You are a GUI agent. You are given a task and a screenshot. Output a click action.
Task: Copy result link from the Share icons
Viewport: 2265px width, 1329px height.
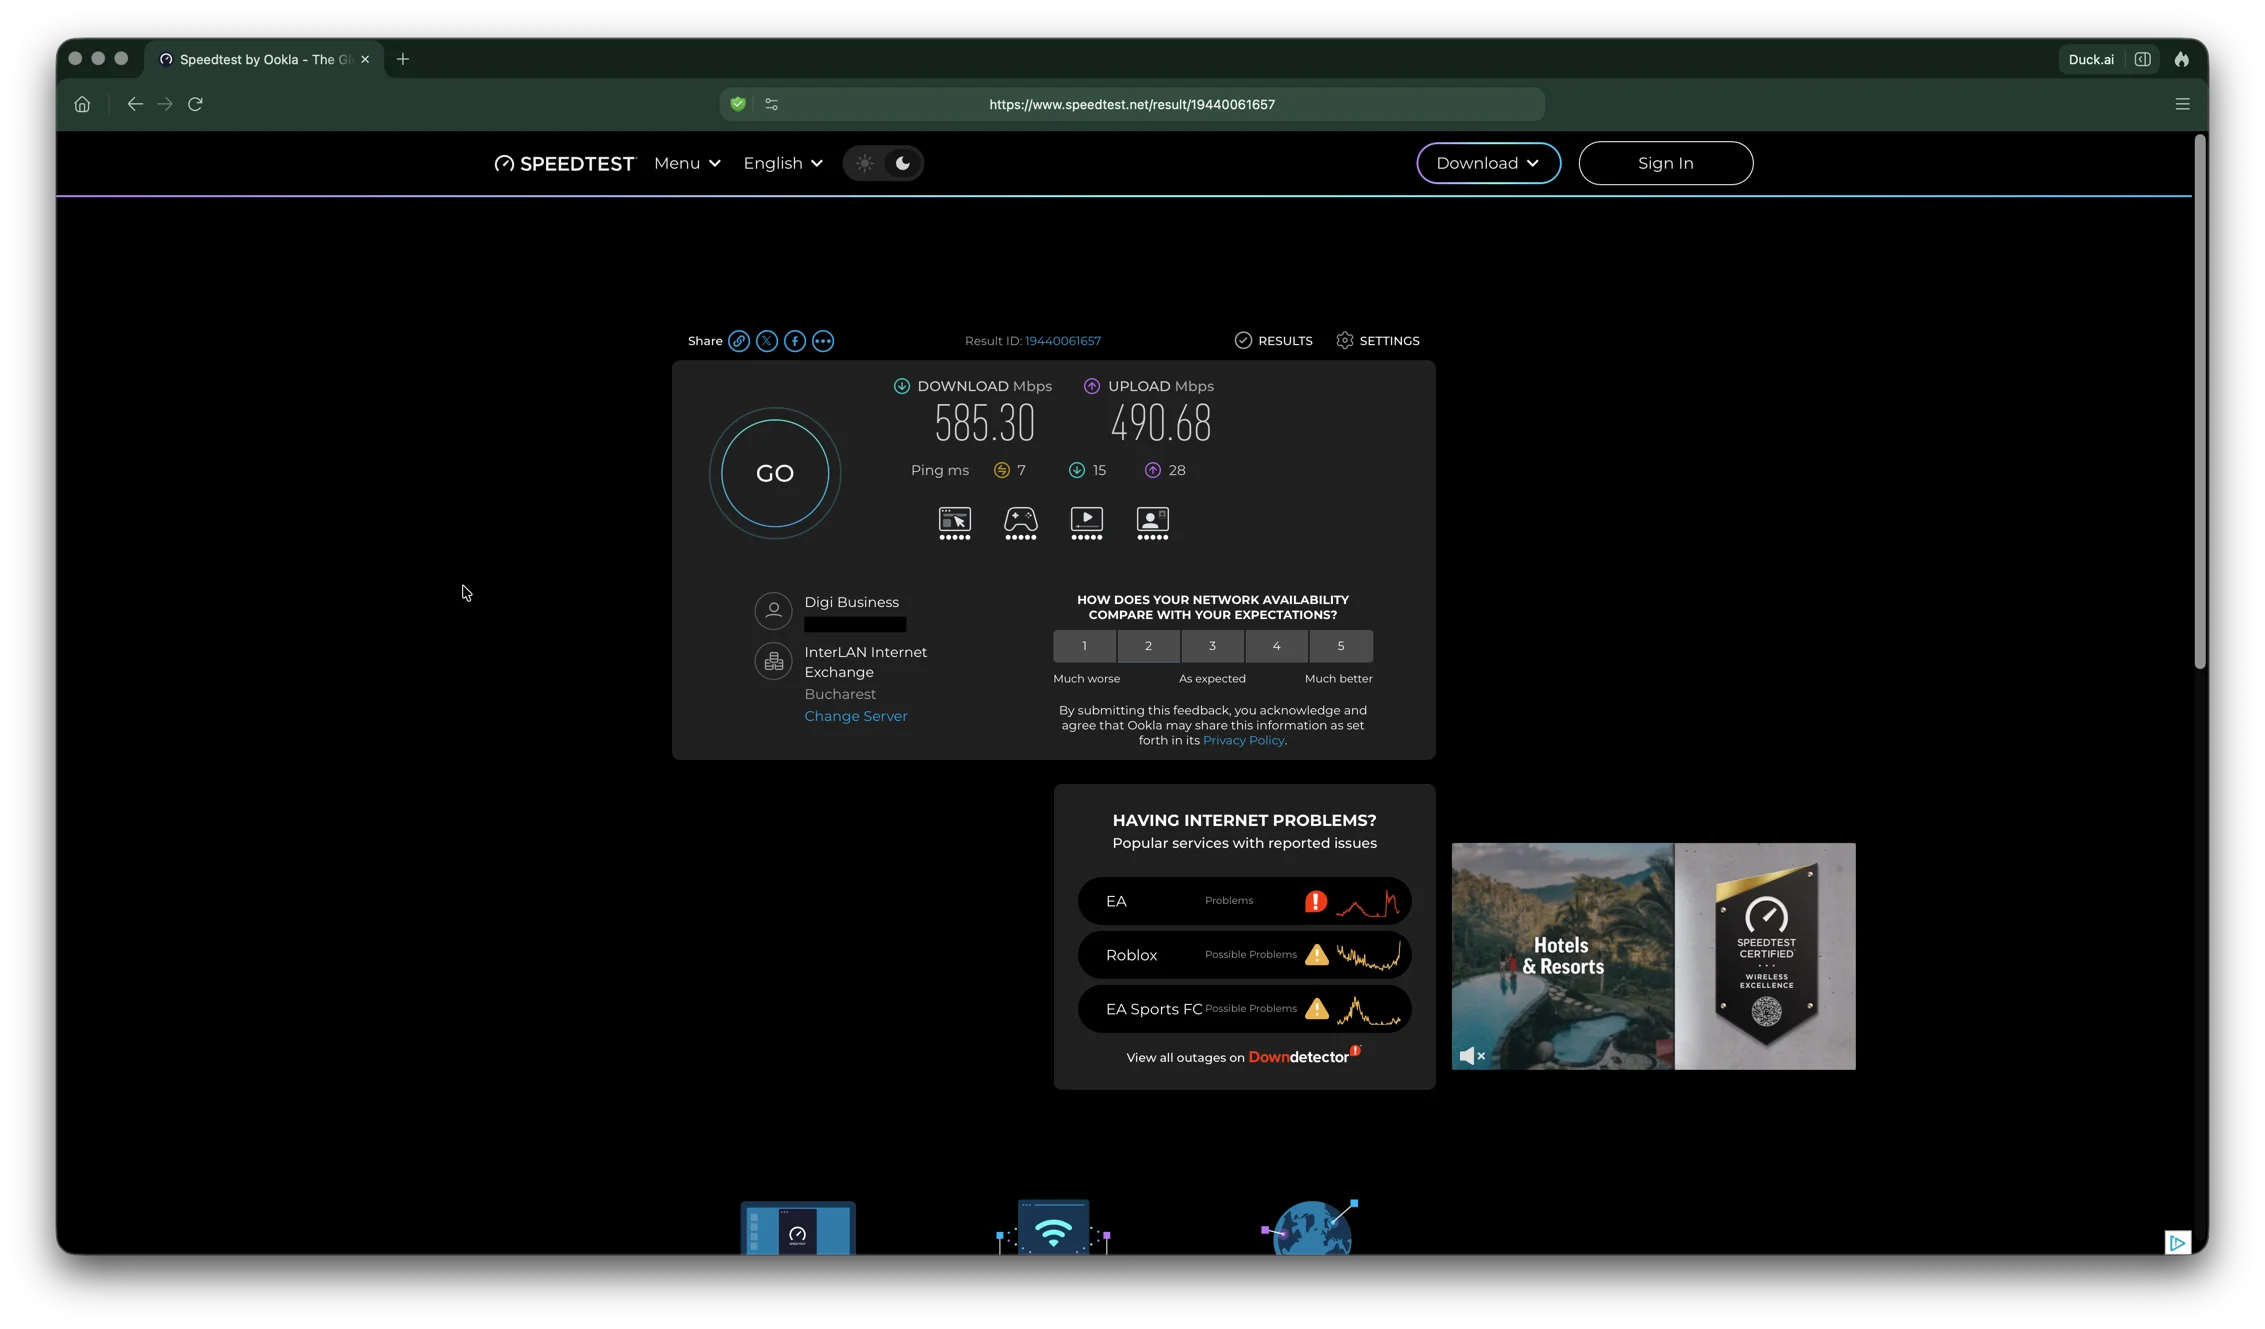tap(738, 341)
